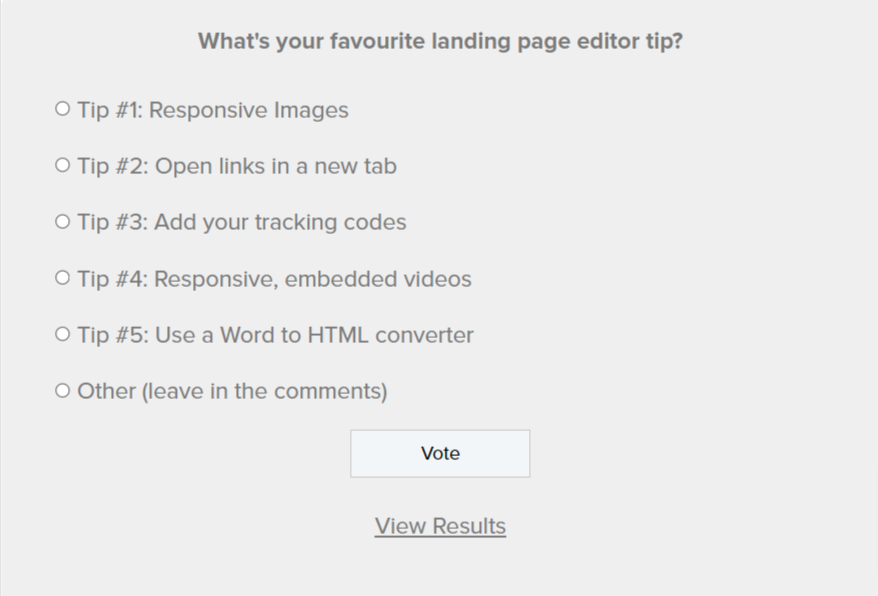This screenshot has height=596, width=878.
Task: Choose the Tip #2 radio button
Action: pyautogui.click(x=63, y=165)
